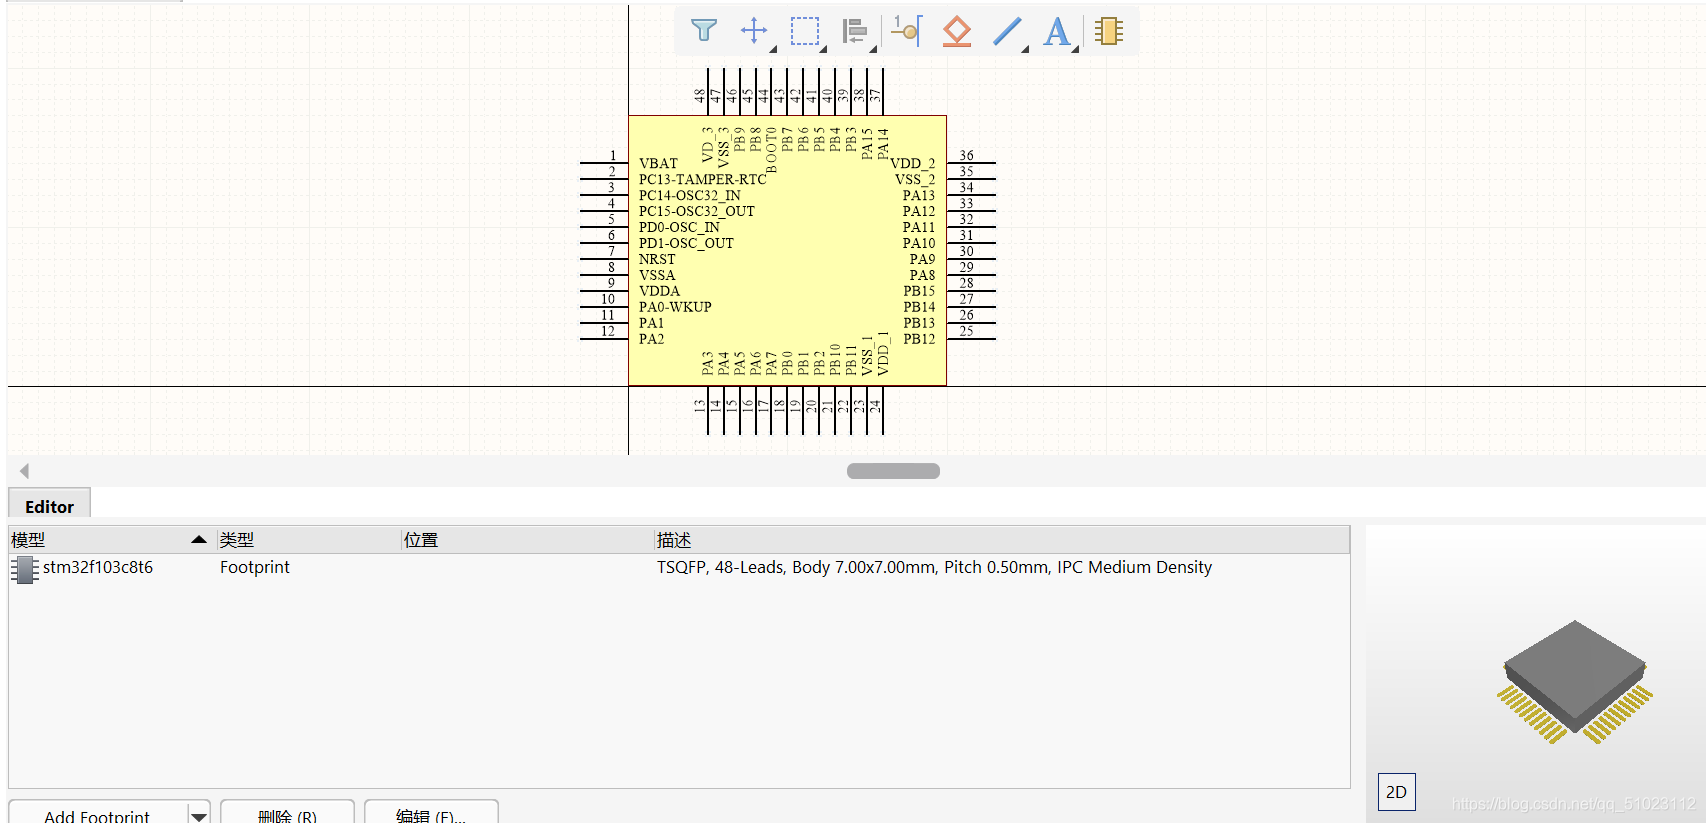Screen dimensions: 1706x823
Task: Select the text string 'A' tool
Action: (x=1056, y=31)
